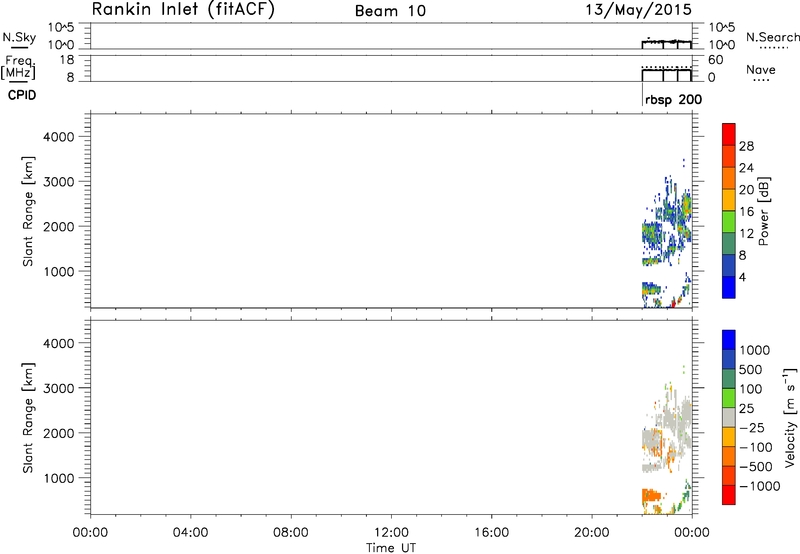Image resolution: width=800 pixels, height=554 pixels.
Task: Click the frequency bar in the Freq. panel
Action: click(666, 75)
